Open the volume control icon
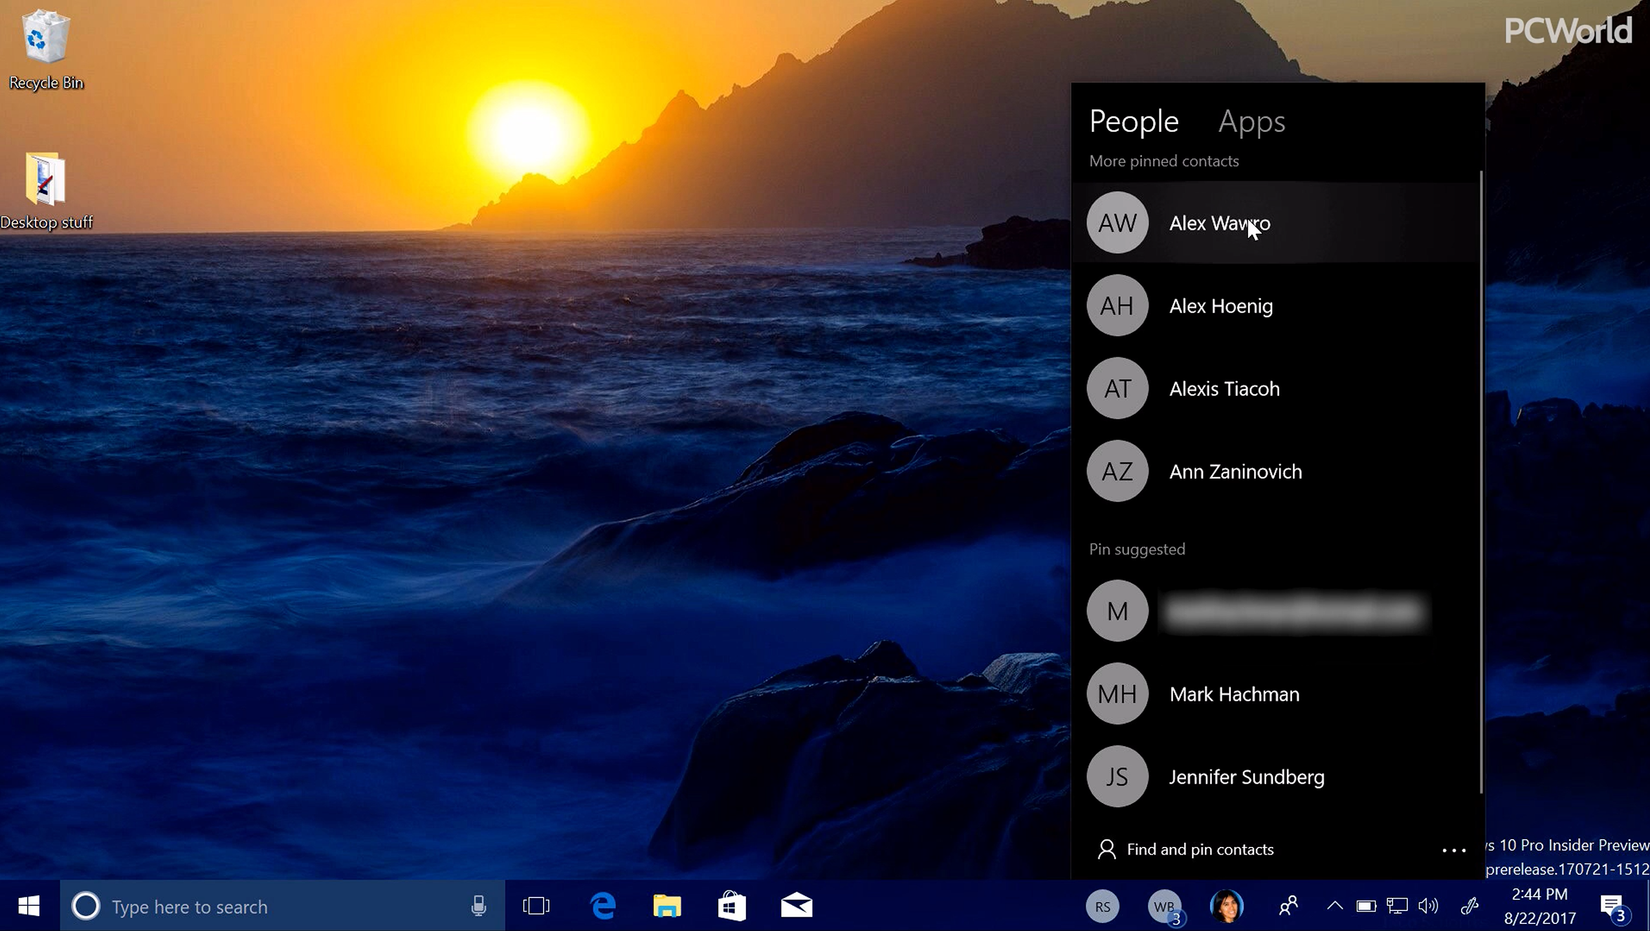The image size is (1650, 931). [1428, 906]
